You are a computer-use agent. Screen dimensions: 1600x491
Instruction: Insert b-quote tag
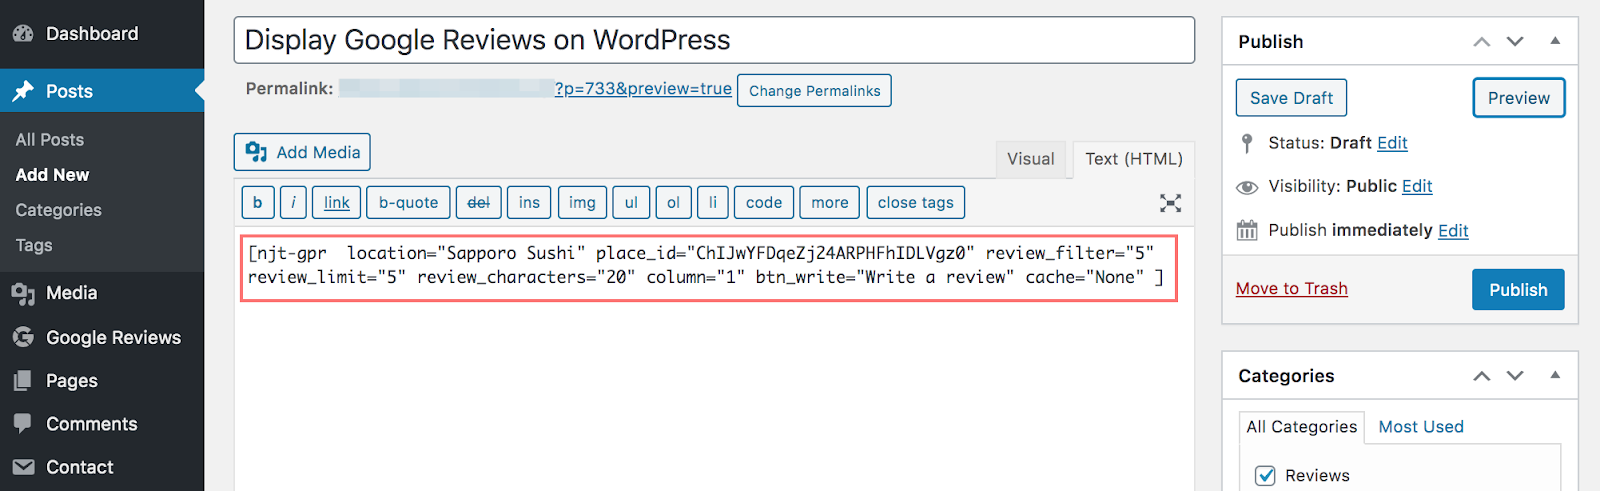408,203
